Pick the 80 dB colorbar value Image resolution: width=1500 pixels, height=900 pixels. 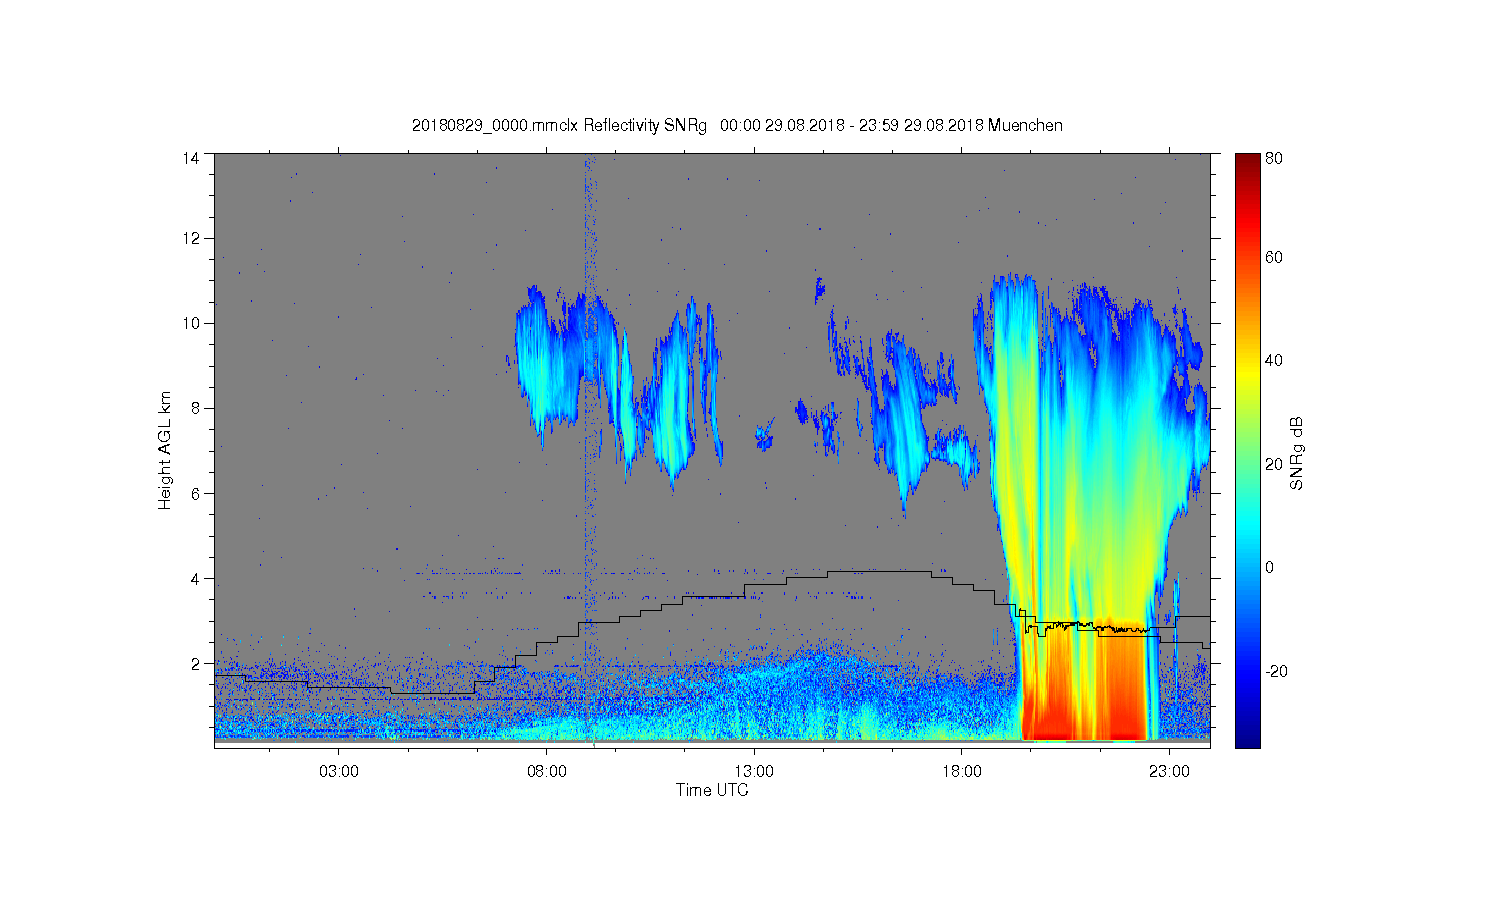tap(1274, 158)
